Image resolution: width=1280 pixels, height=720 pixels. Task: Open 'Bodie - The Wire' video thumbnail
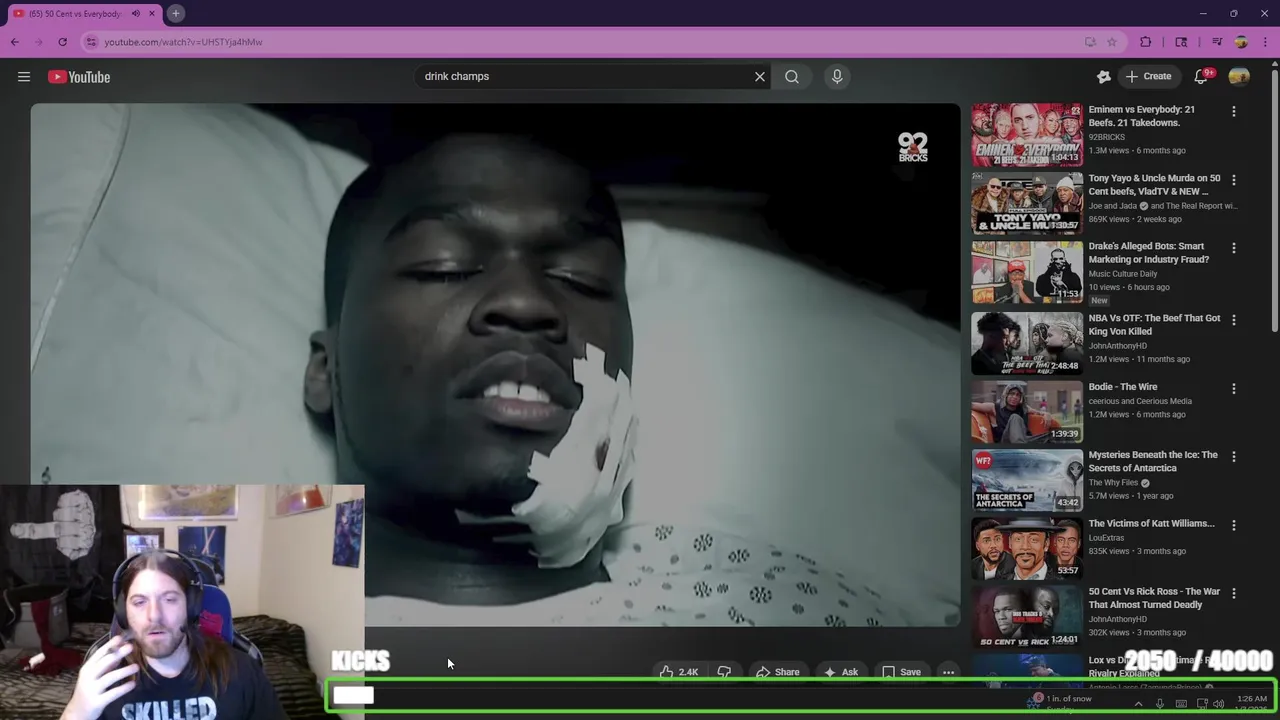tap(1026, 411)
